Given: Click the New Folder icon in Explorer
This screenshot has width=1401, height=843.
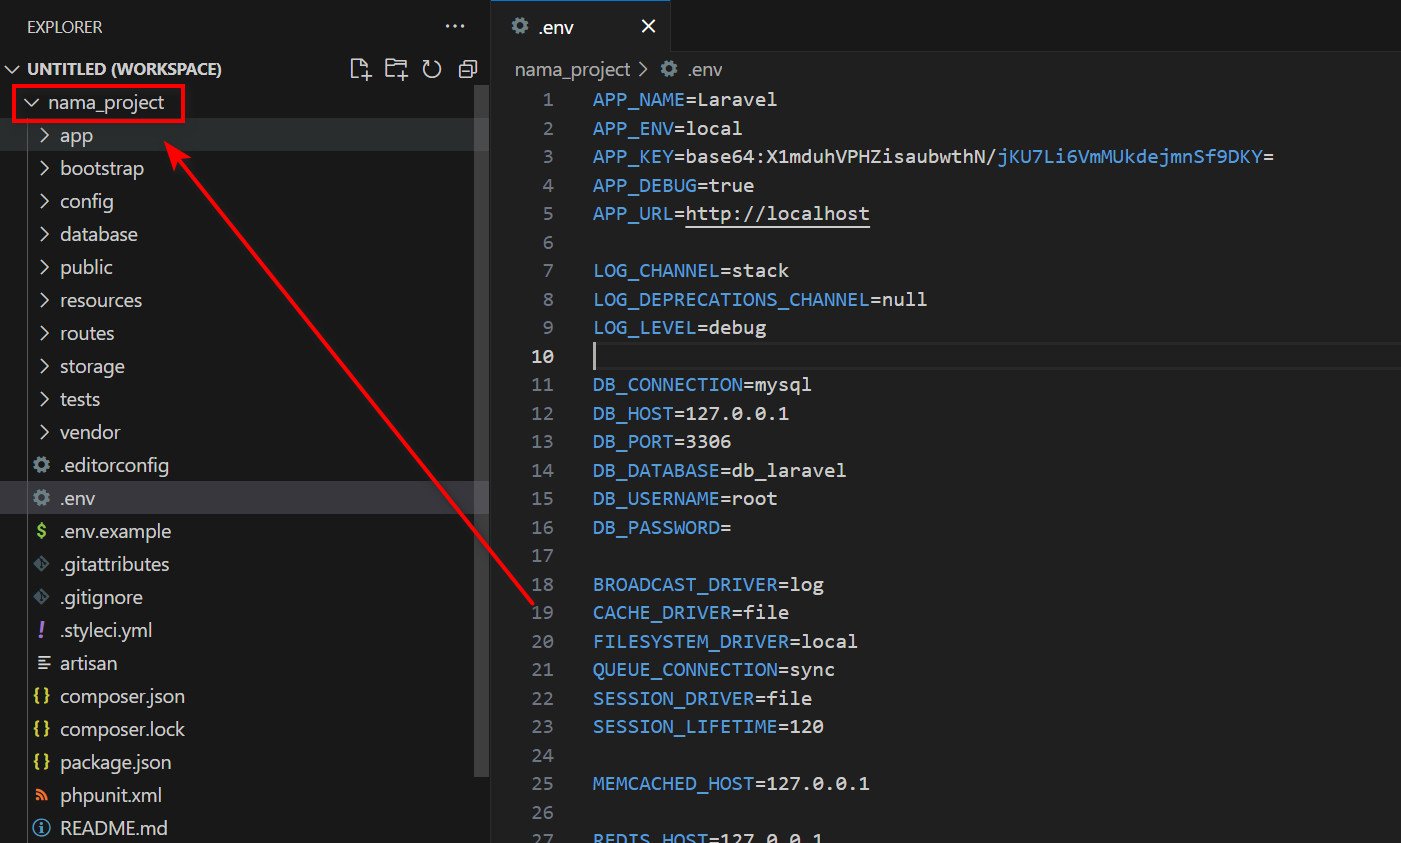Looking at the screenshot, I should click(x=396, y=69).
